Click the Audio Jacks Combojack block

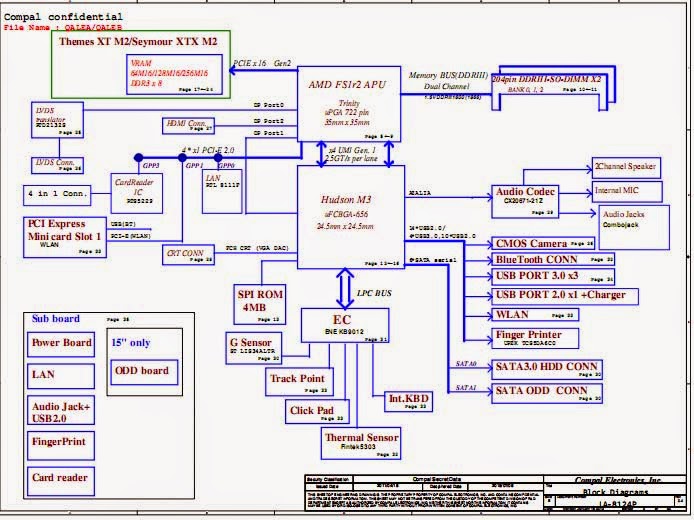point(634,227)
